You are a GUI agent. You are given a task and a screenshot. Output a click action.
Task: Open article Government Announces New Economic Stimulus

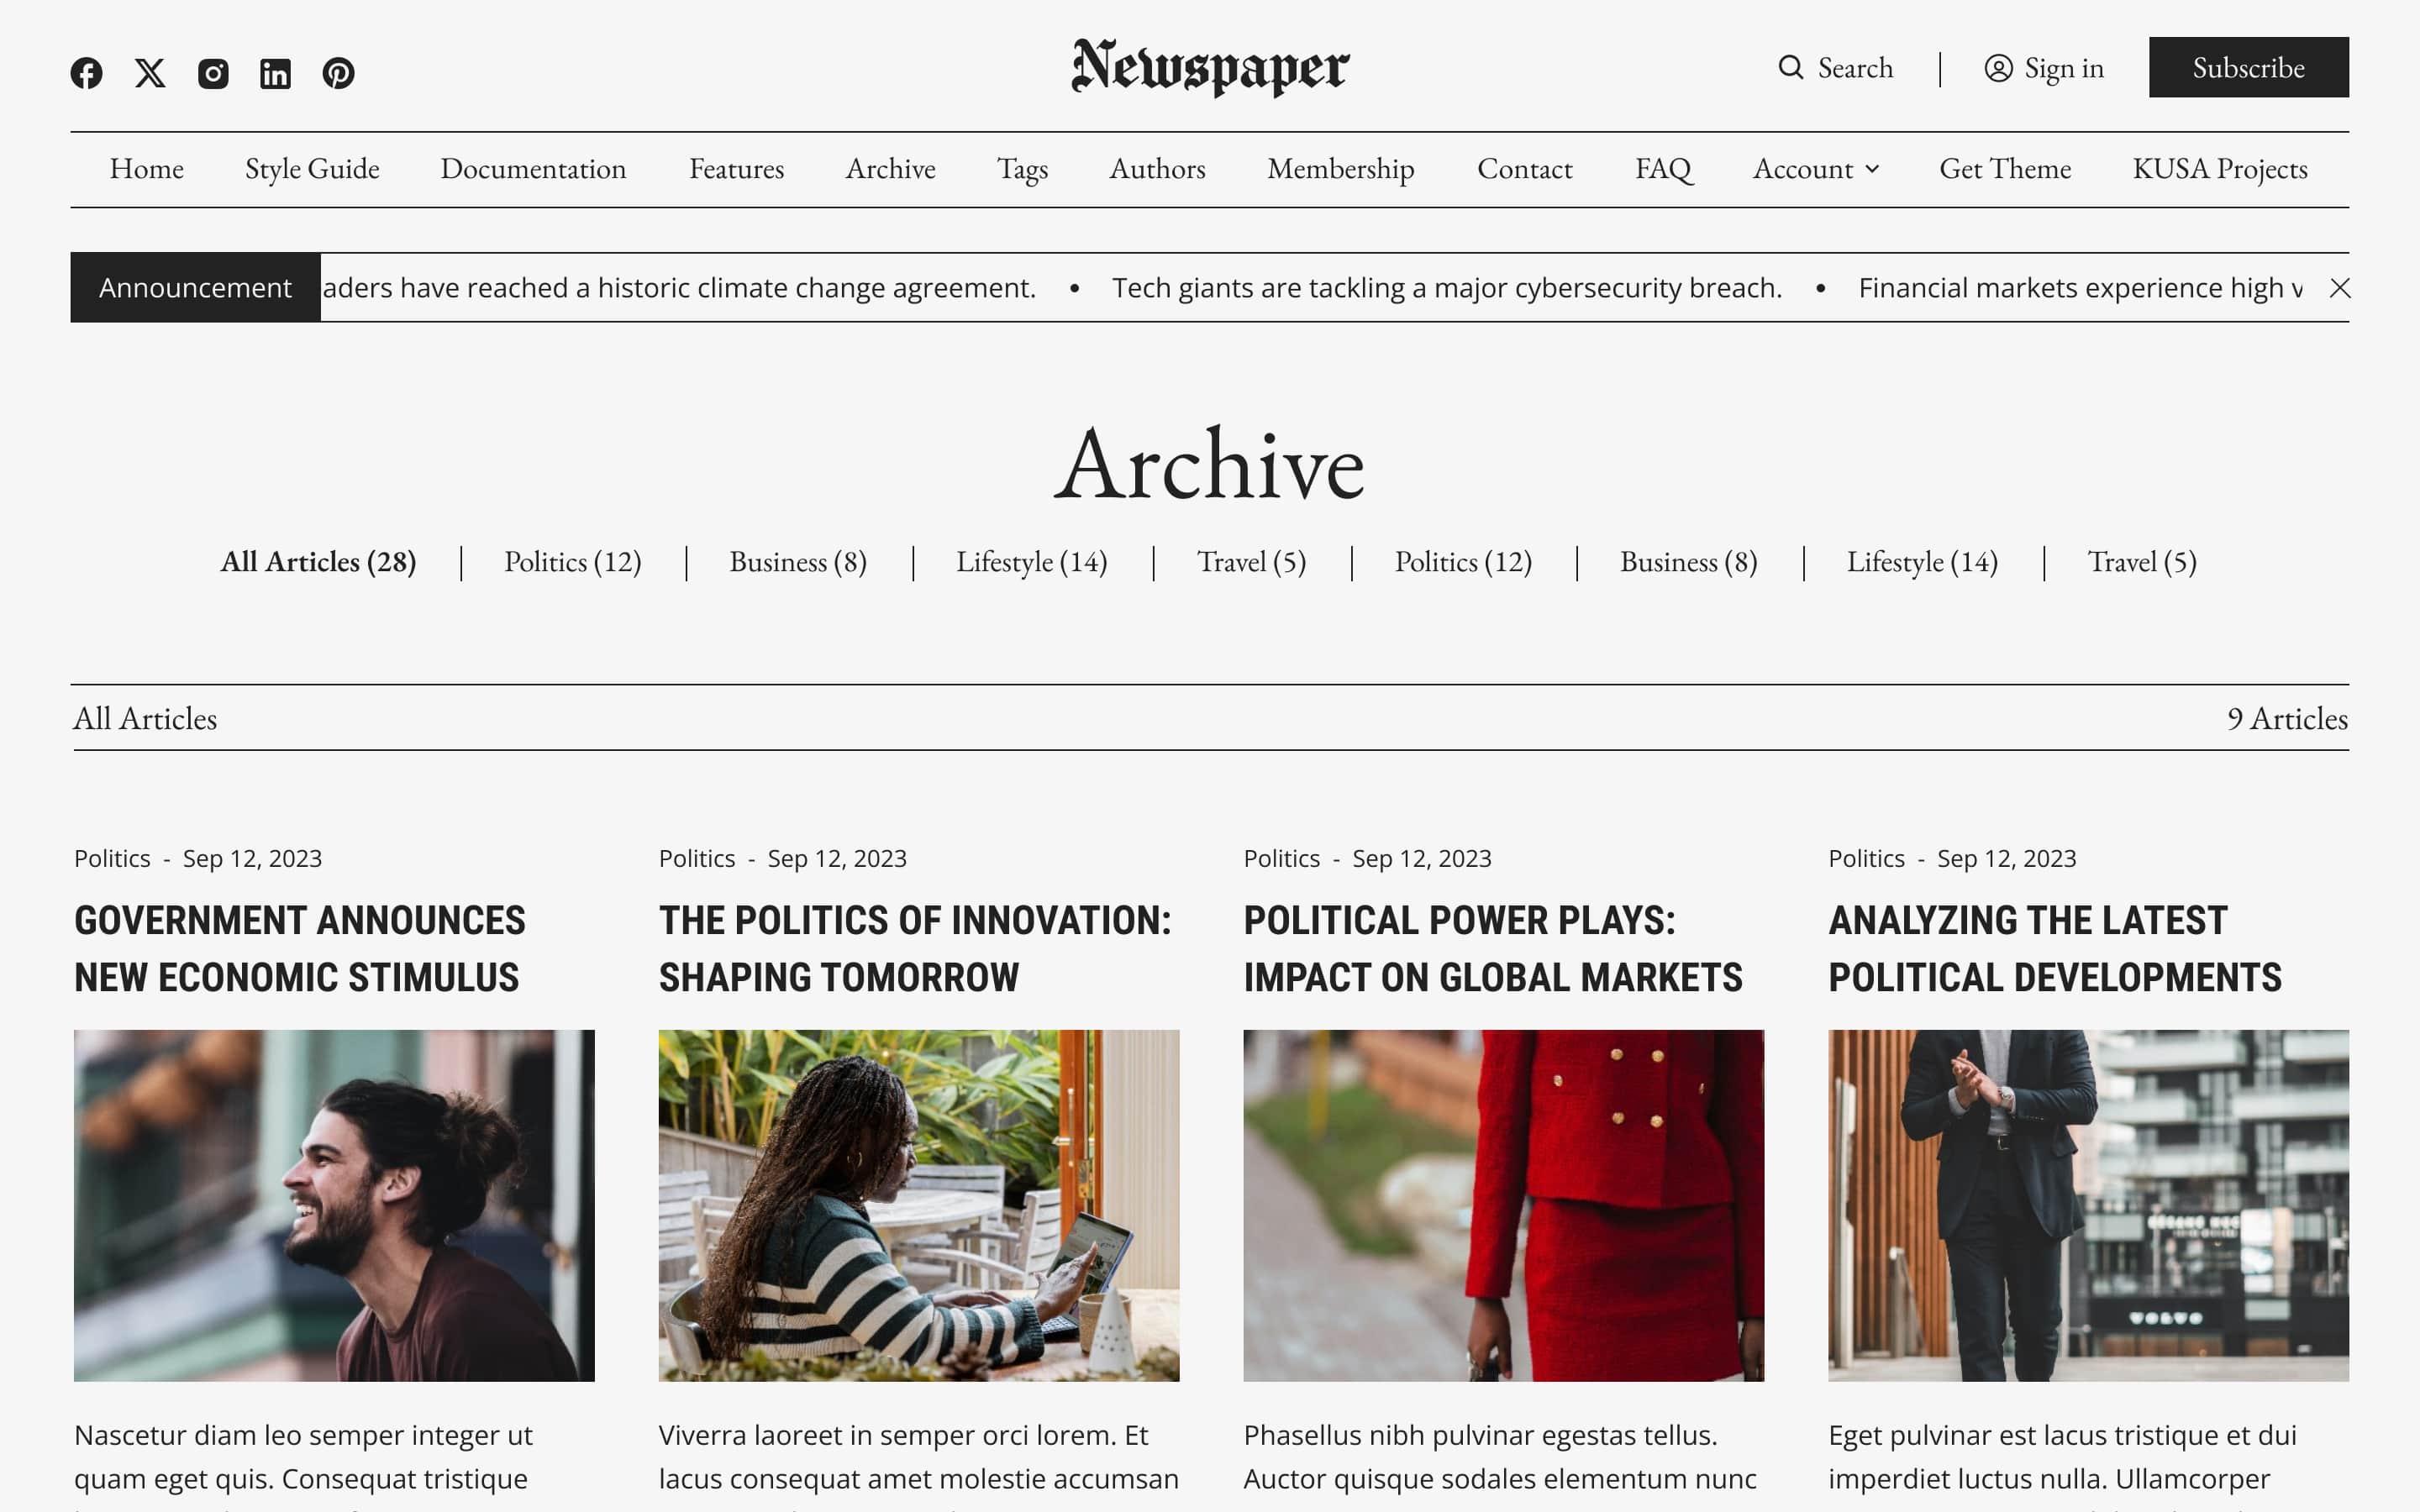(x=300, y=948)
